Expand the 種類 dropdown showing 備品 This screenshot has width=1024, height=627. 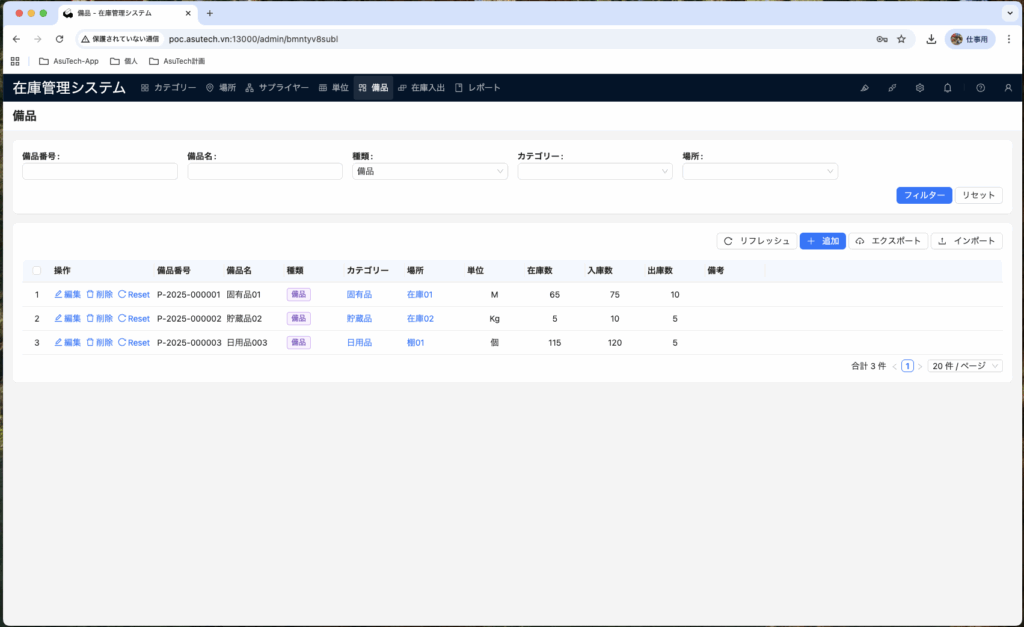tap(430, 172)
